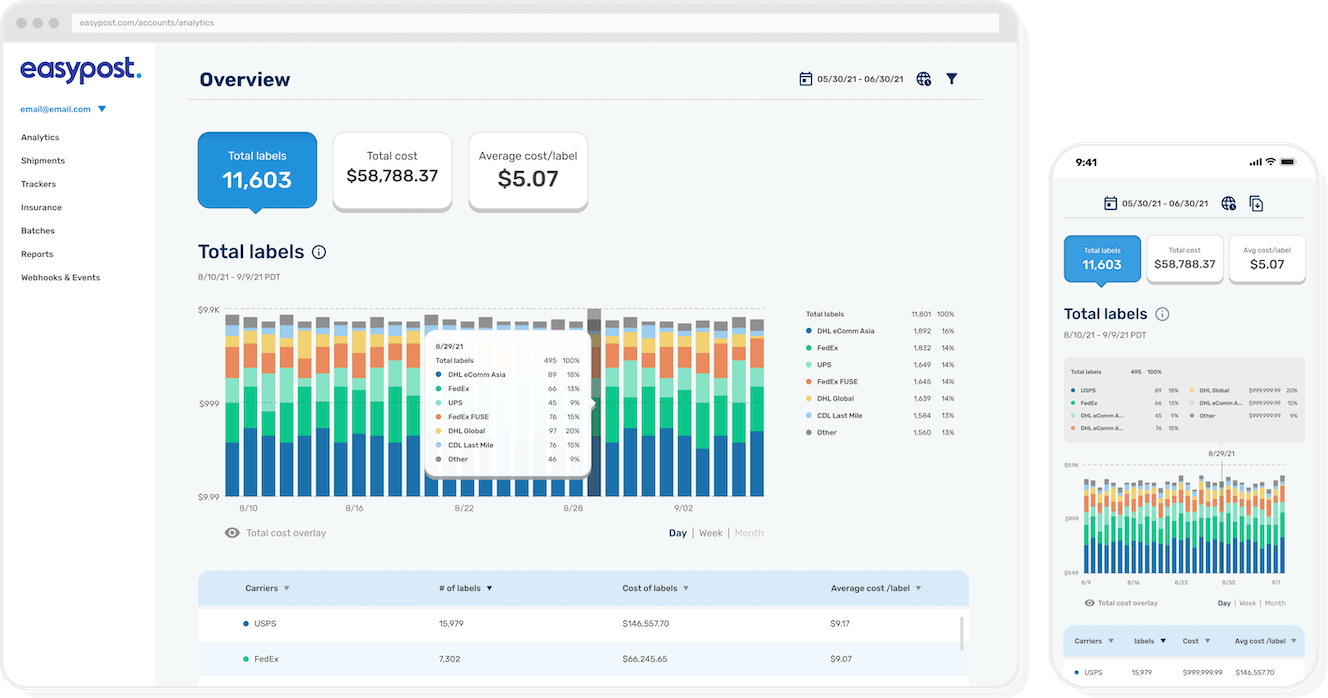This screenshot has width=1328, height=698.
Task: Sort phone table by labels arrow
Action: pos(1163,641)
